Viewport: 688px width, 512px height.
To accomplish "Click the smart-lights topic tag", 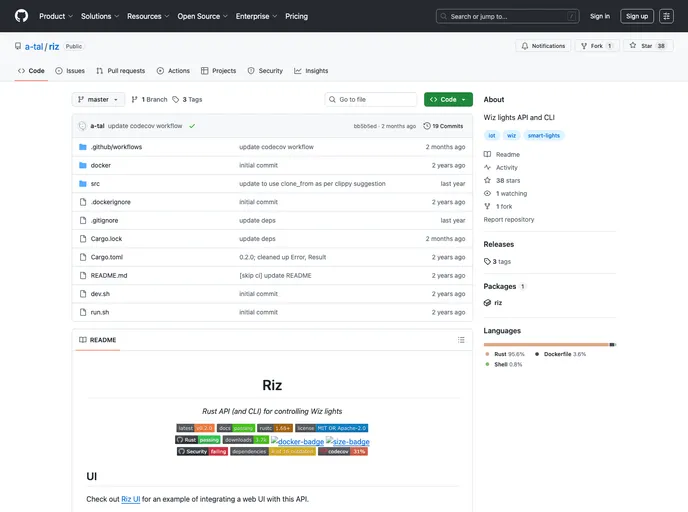I will 544,136.
